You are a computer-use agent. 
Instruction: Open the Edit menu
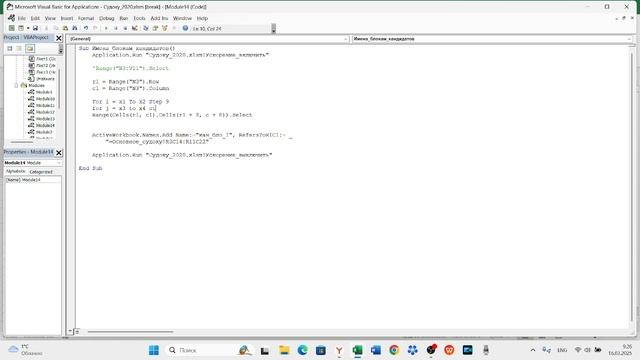pos(35,18)
